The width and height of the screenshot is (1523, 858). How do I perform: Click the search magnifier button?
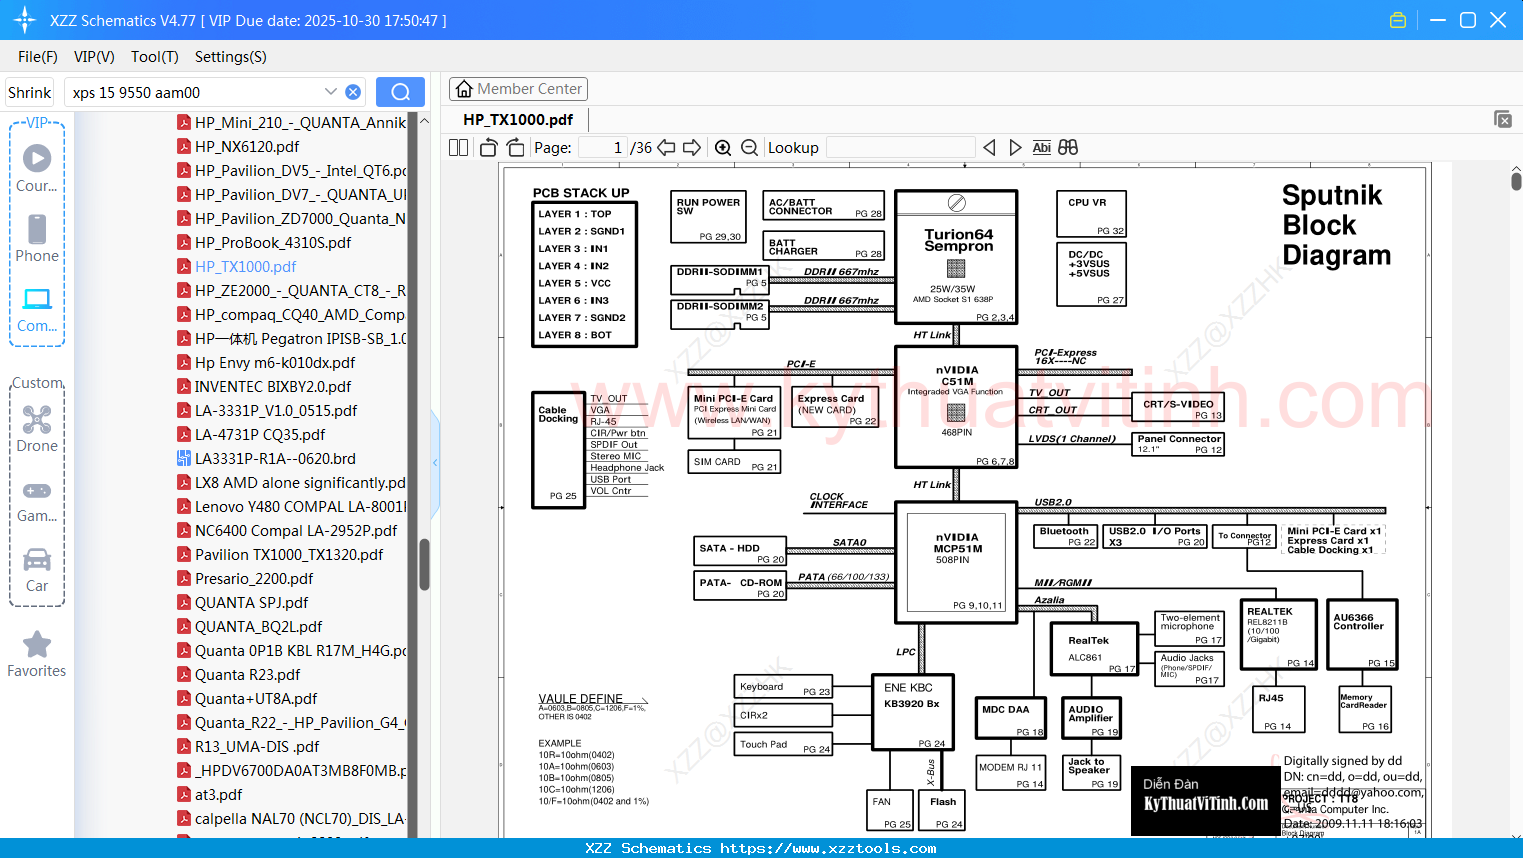coord(400,92)
